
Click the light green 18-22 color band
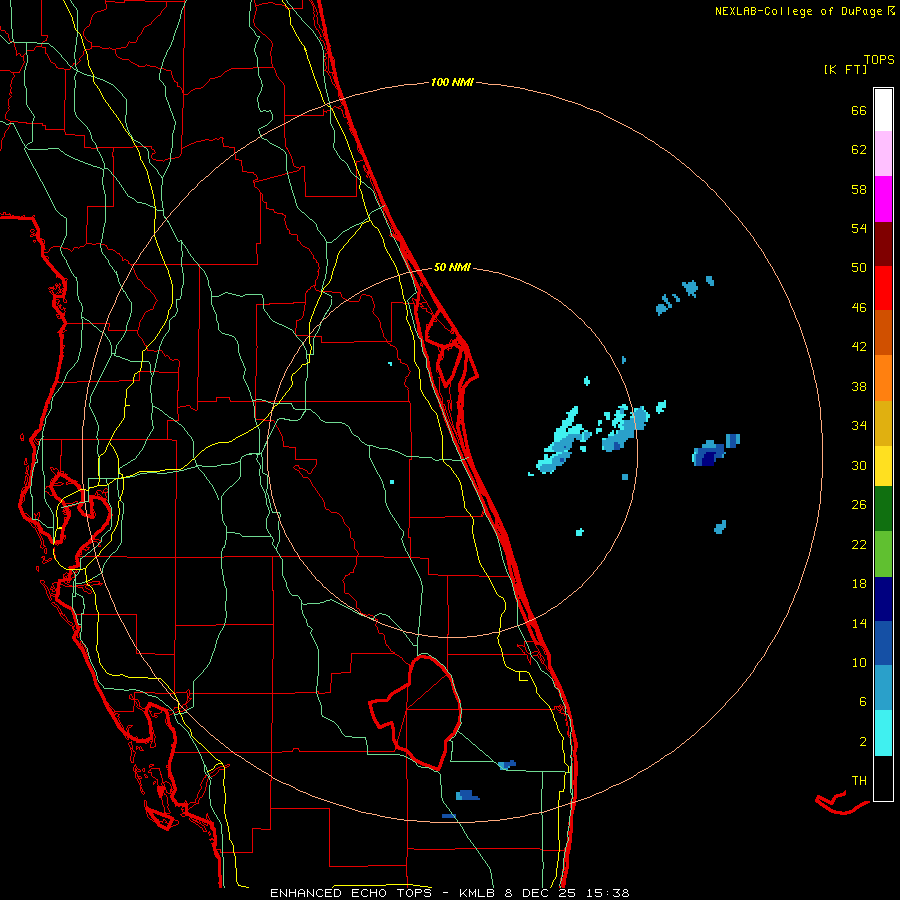tap(883, 554)
